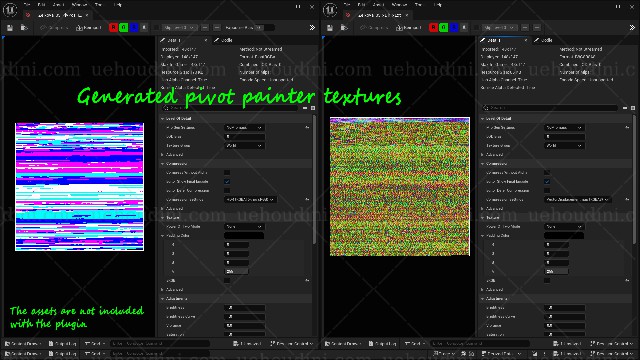Click the Browse to asset icon in the right editor toolbar

click(344, 28)
